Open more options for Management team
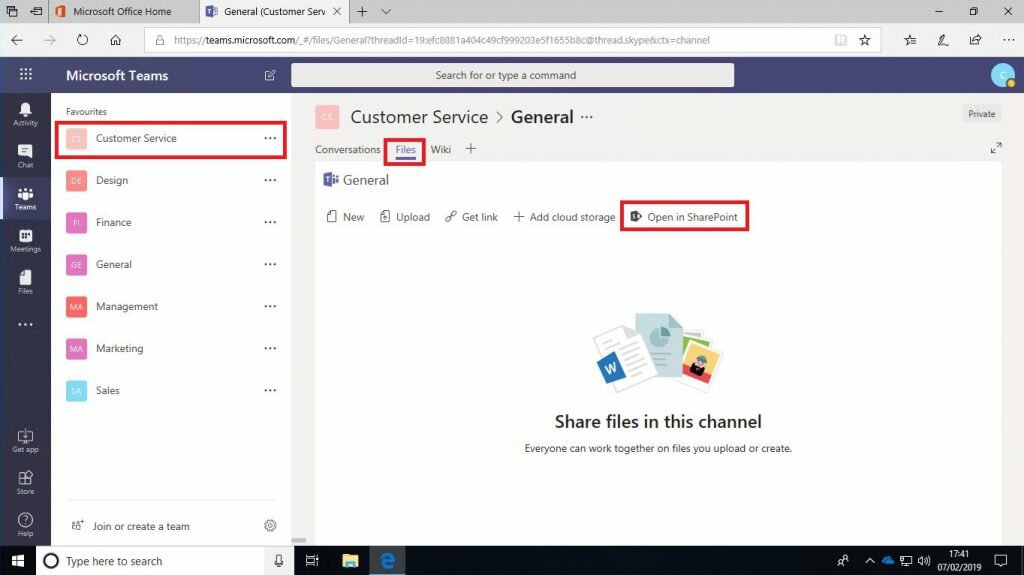 pyautogui.click(x=270, y=306)
